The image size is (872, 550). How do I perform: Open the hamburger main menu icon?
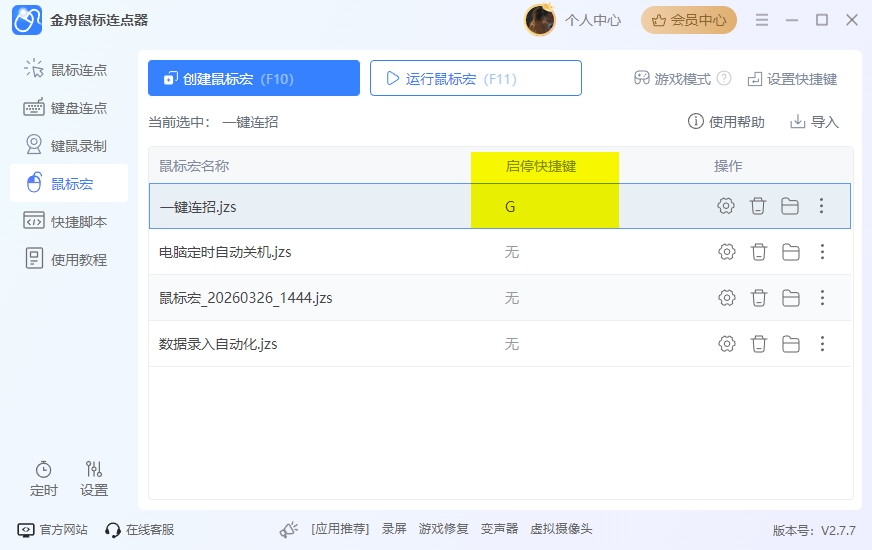[x=762, y=21]
